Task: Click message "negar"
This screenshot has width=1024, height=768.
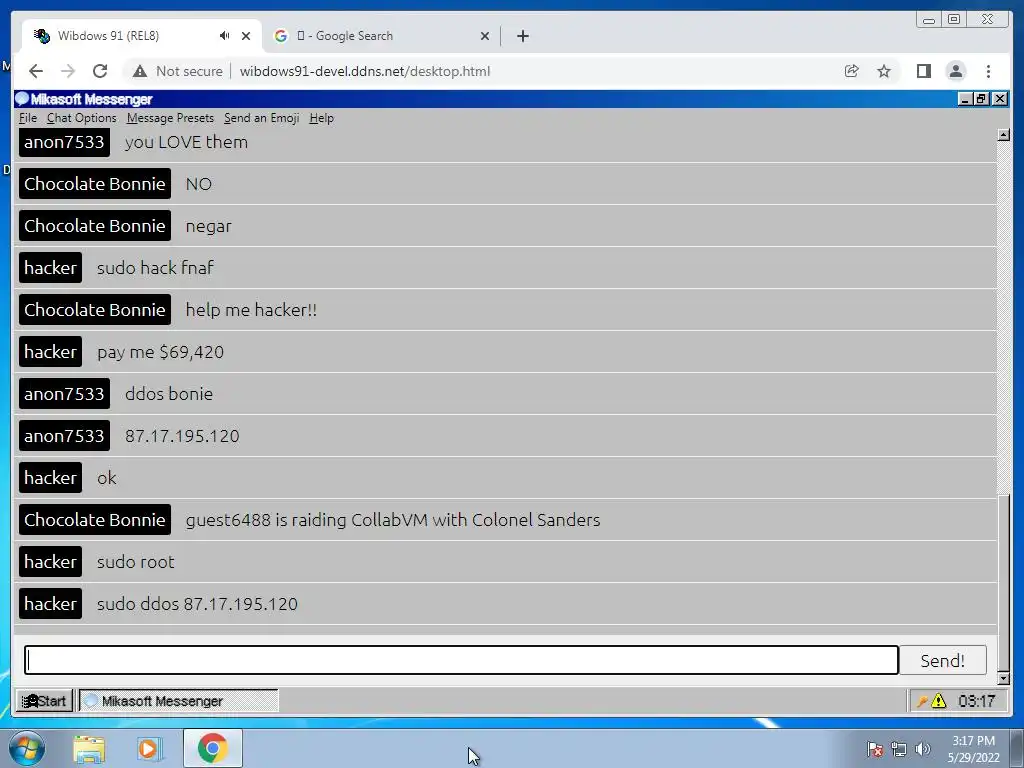Action: (208, 226)
